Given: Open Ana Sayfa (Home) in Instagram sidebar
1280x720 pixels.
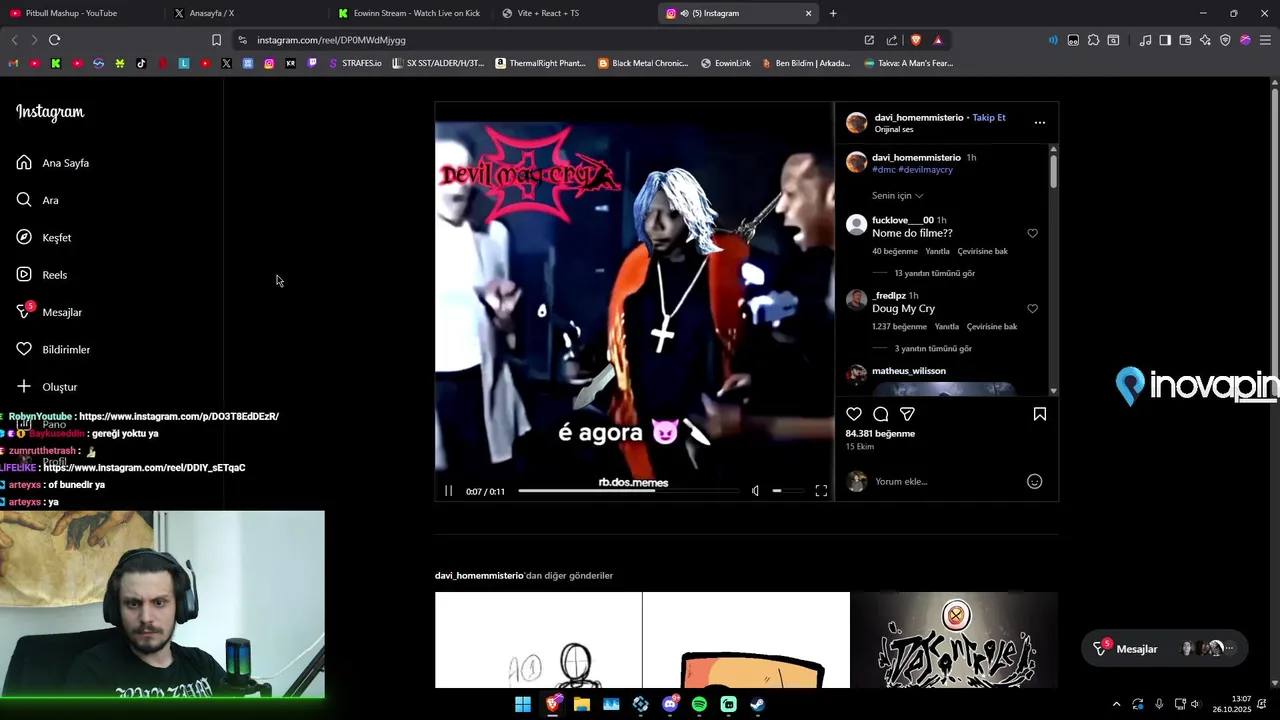Looking at the screenshot, I should pyautogui.click(x=53, y=163).
